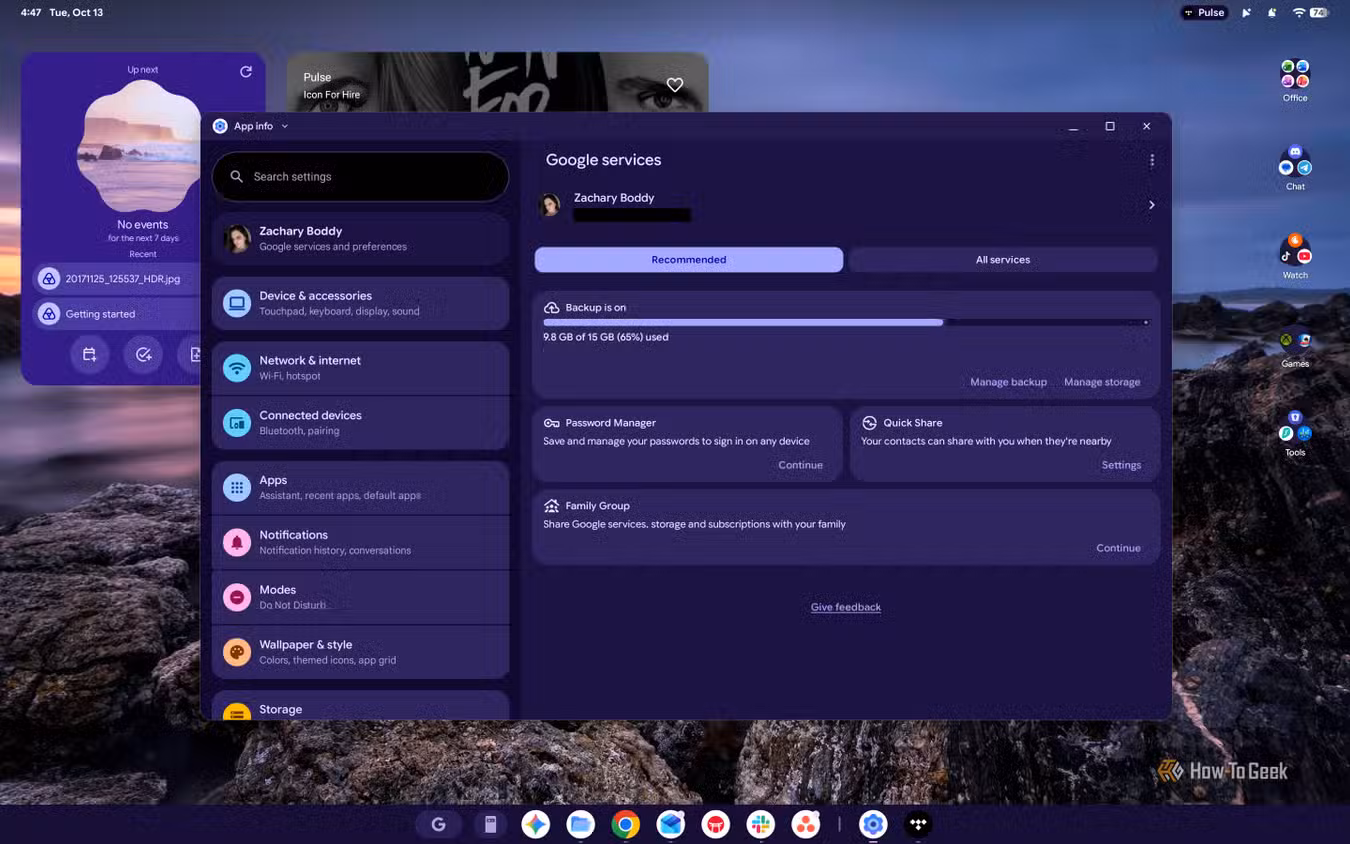Open the Apps settings category
This screenshot has width=1350, height=844.
tap(360, 488)
